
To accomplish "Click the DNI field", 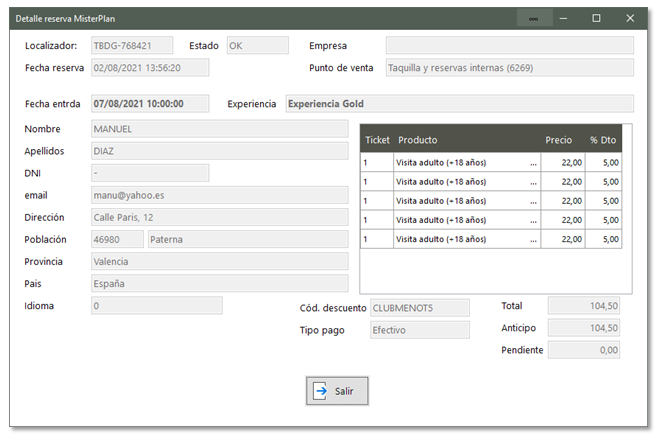I will 150,173.
